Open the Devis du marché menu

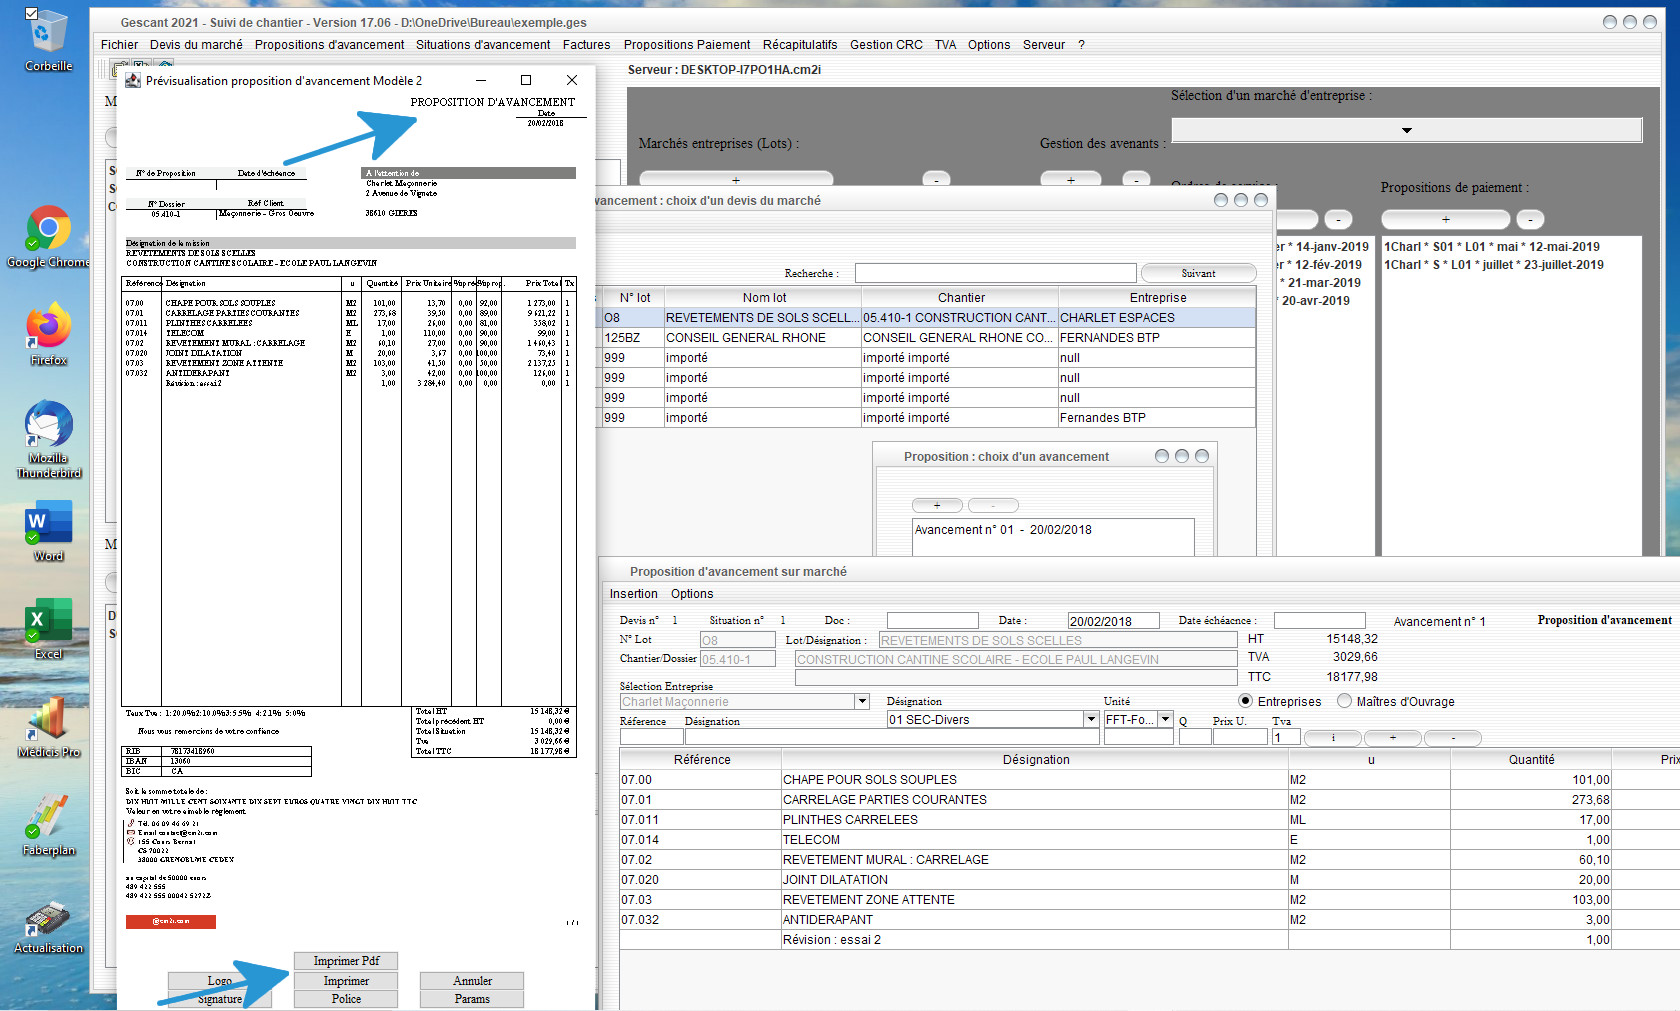[196, 45]
